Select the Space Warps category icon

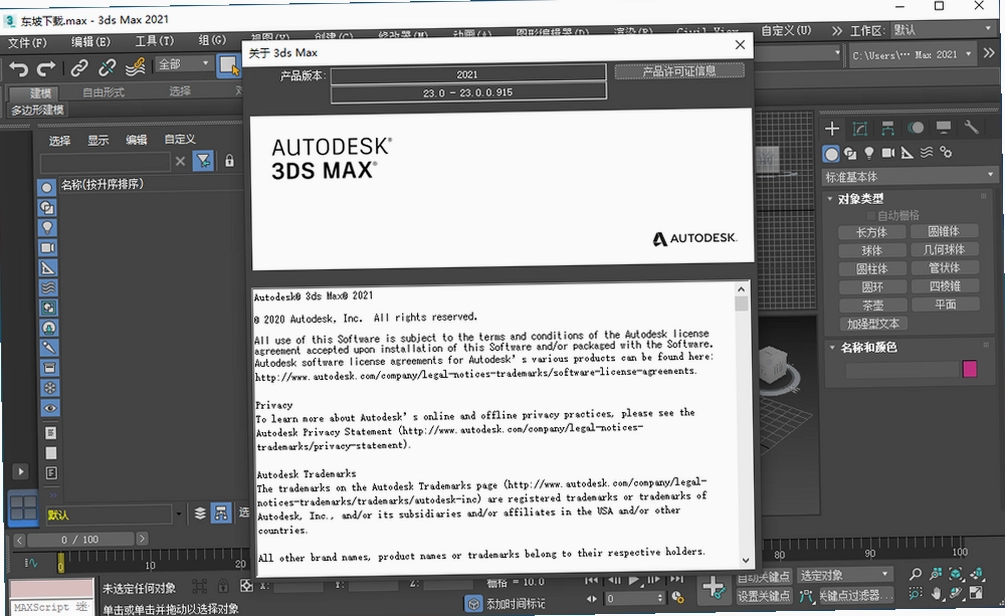(x=926, y=152)
